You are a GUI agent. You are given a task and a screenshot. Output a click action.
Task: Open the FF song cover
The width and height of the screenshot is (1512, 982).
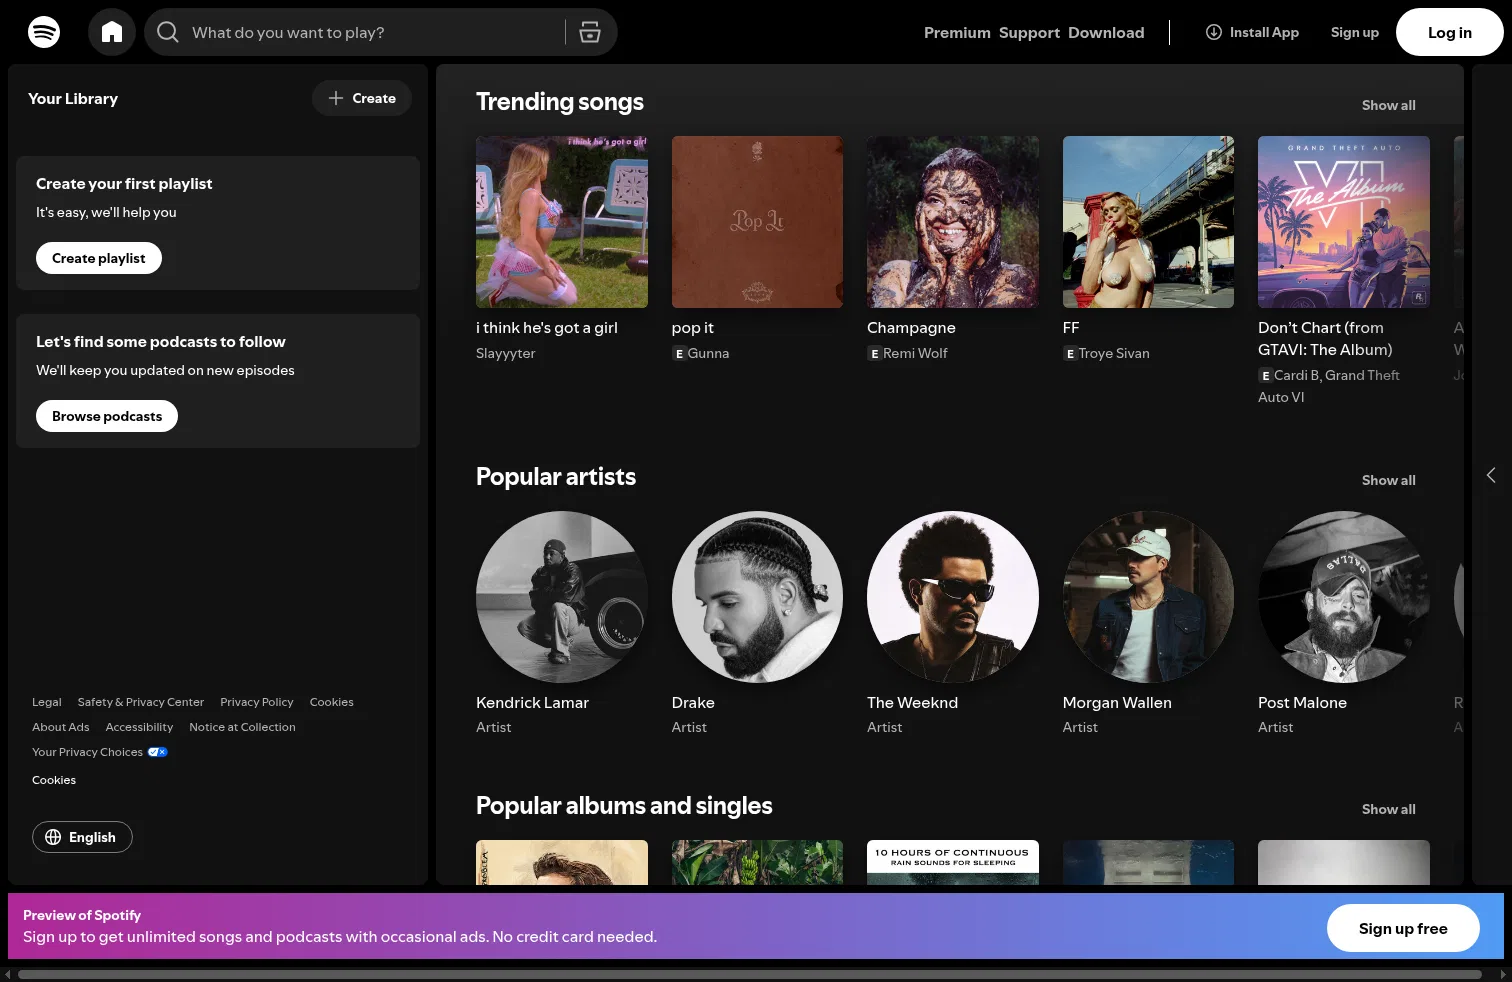click(1148, 222)
